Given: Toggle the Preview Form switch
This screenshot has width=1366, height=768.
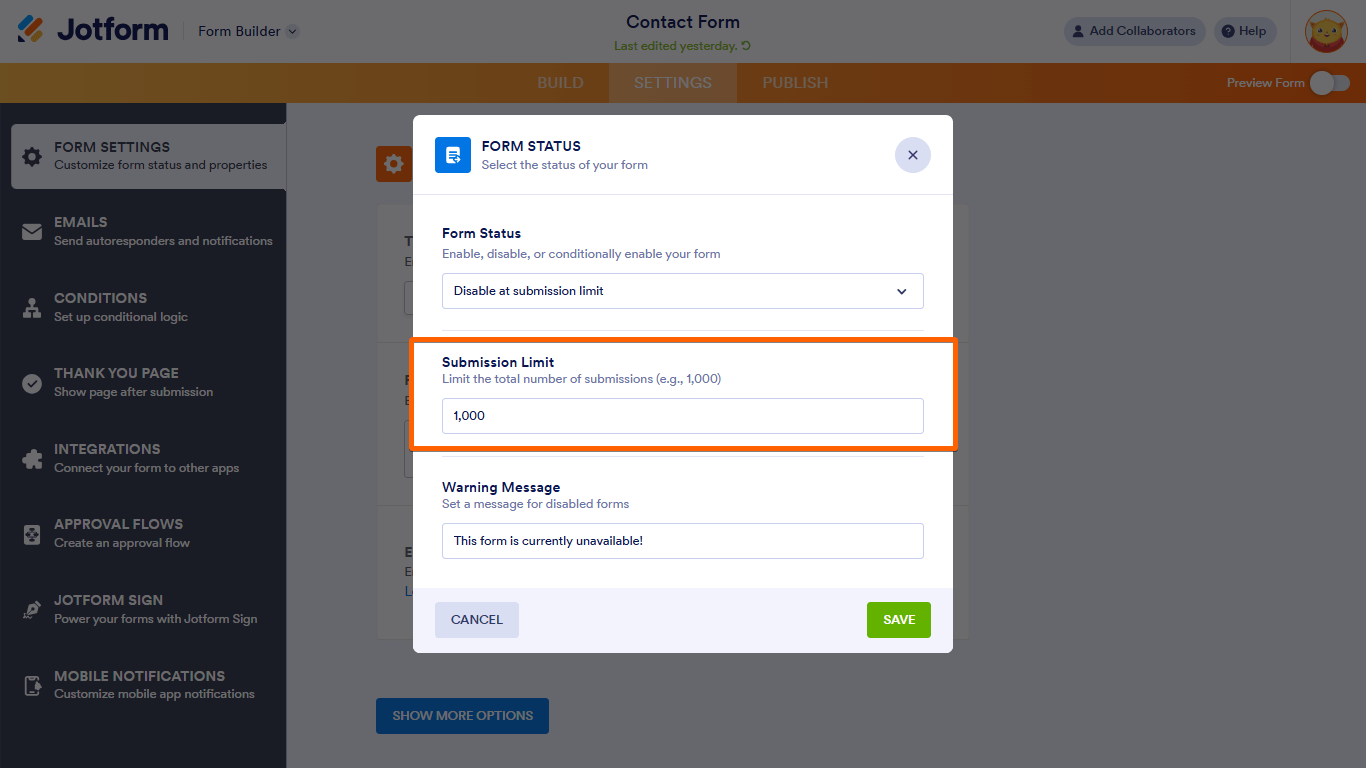Looking at the screenshot, I should [x=1330, y=83].
